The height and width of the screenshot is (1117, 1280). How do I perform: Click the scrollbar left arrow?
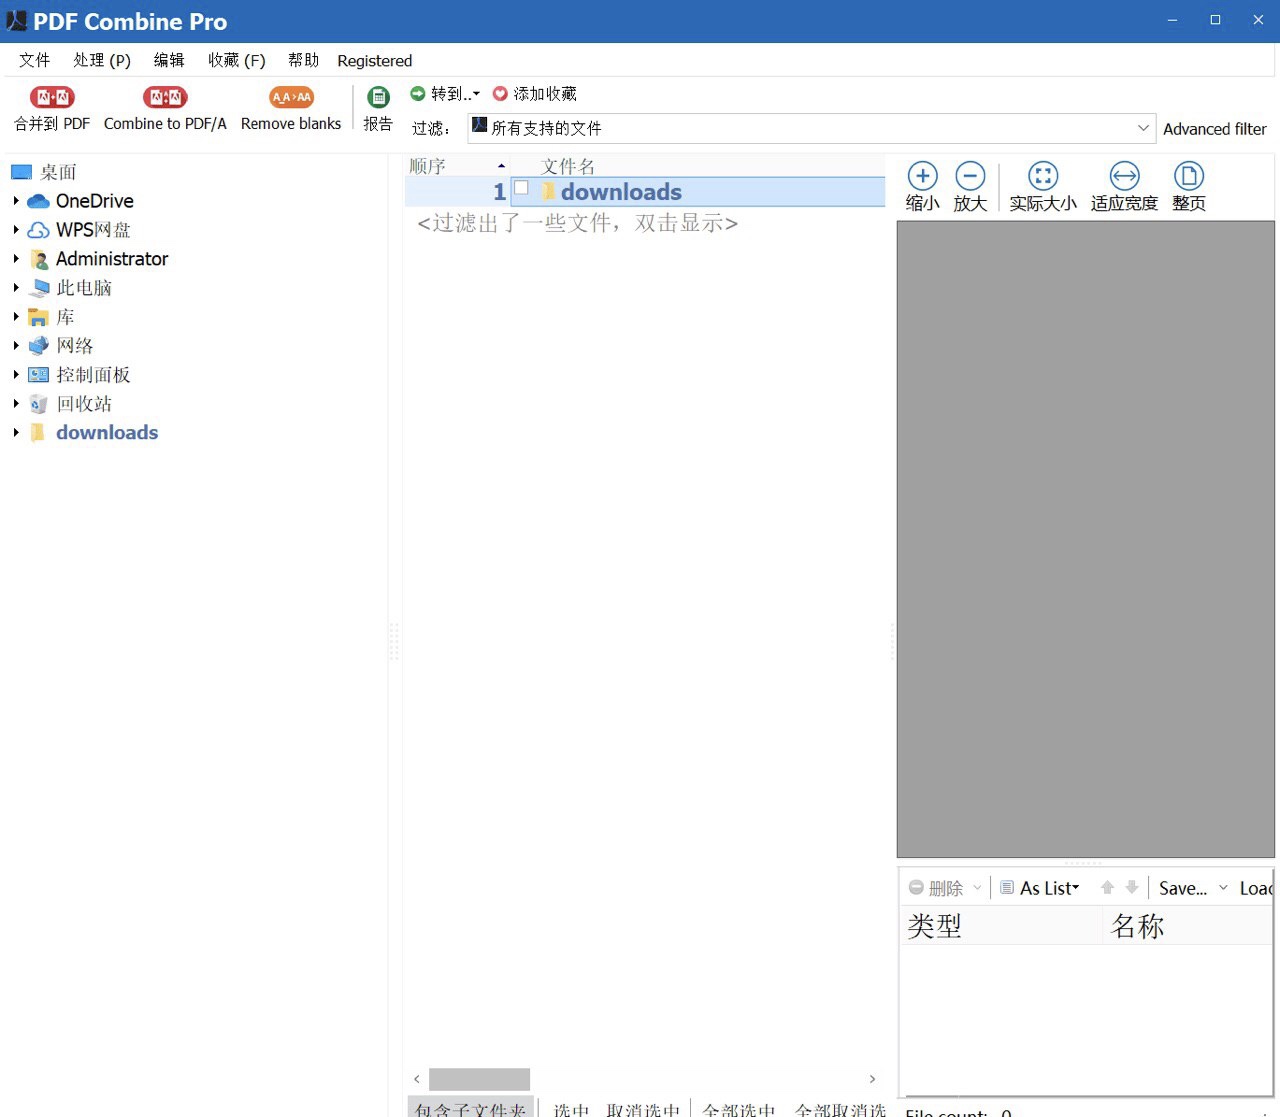[417, 1079]
